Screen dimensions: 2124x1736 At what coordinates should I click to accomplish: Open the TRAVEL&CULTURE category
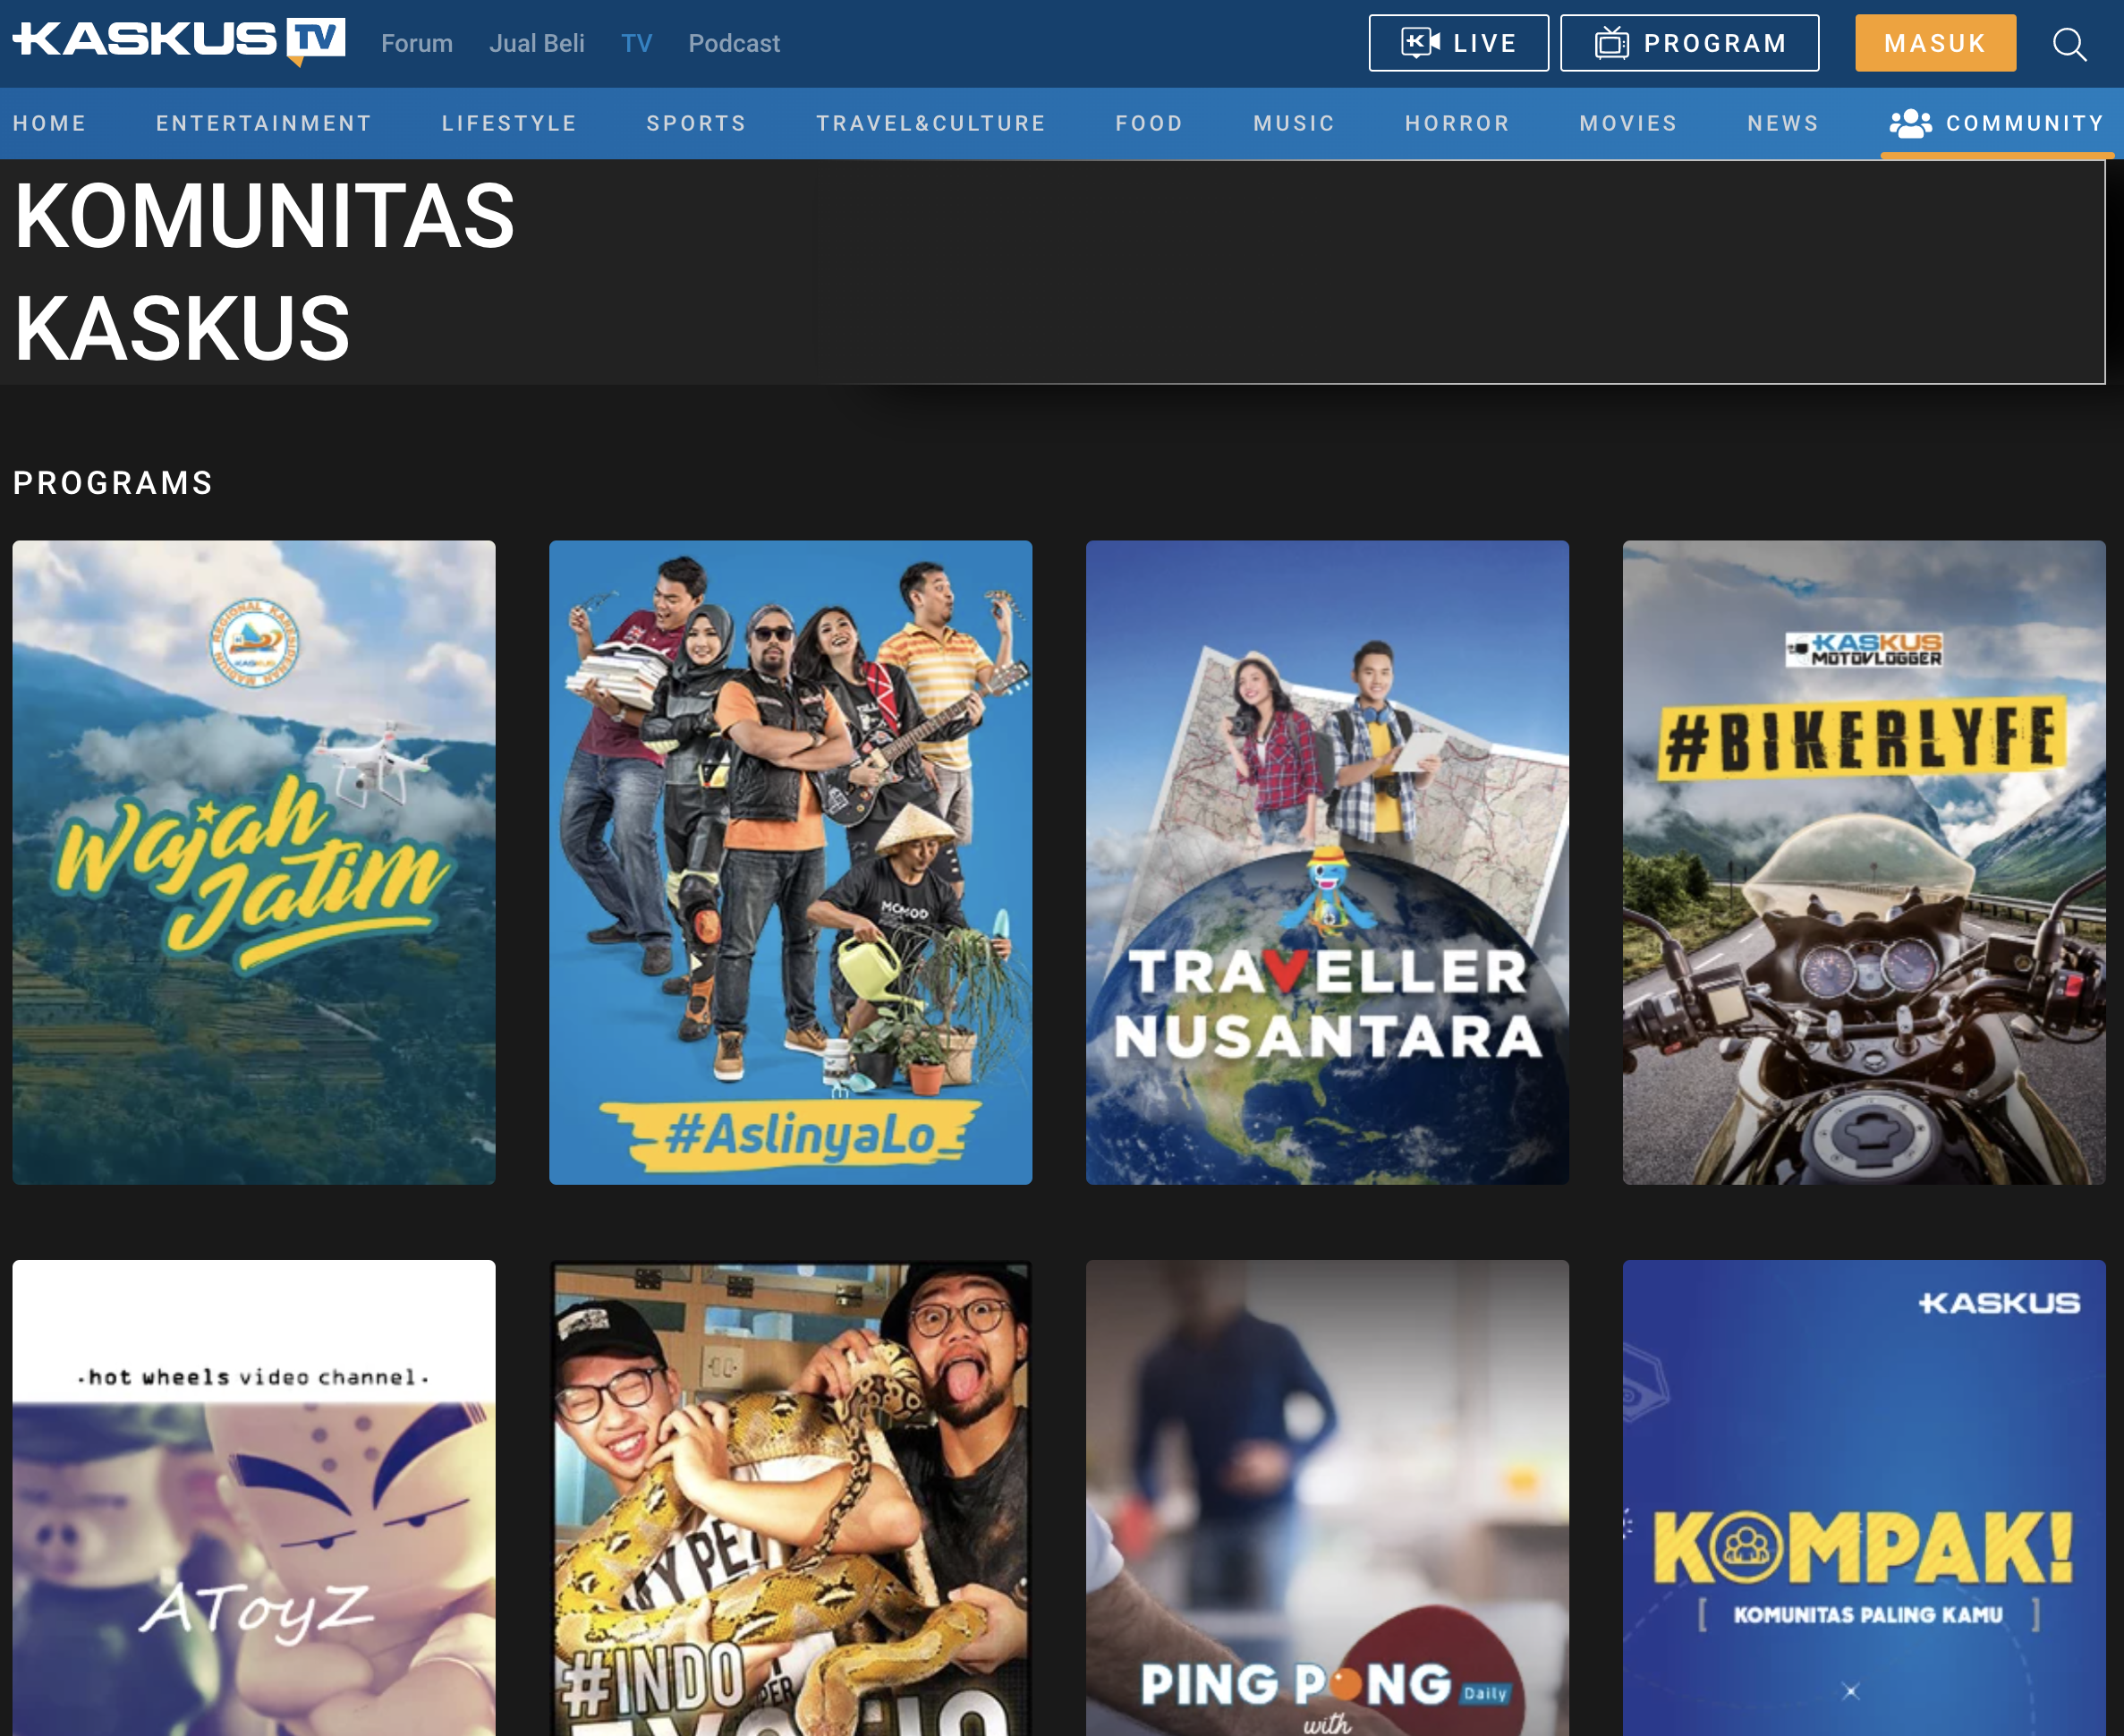coord(931,123)
